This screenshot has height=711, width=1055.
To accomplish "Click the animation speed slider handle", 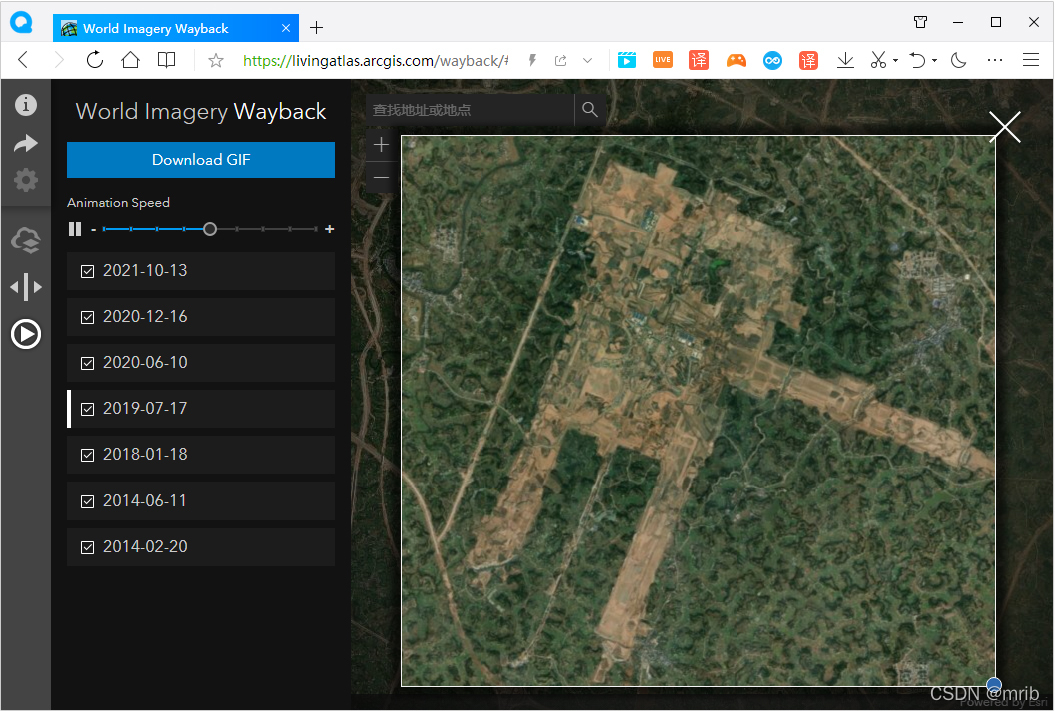I will tap(210, 229).
